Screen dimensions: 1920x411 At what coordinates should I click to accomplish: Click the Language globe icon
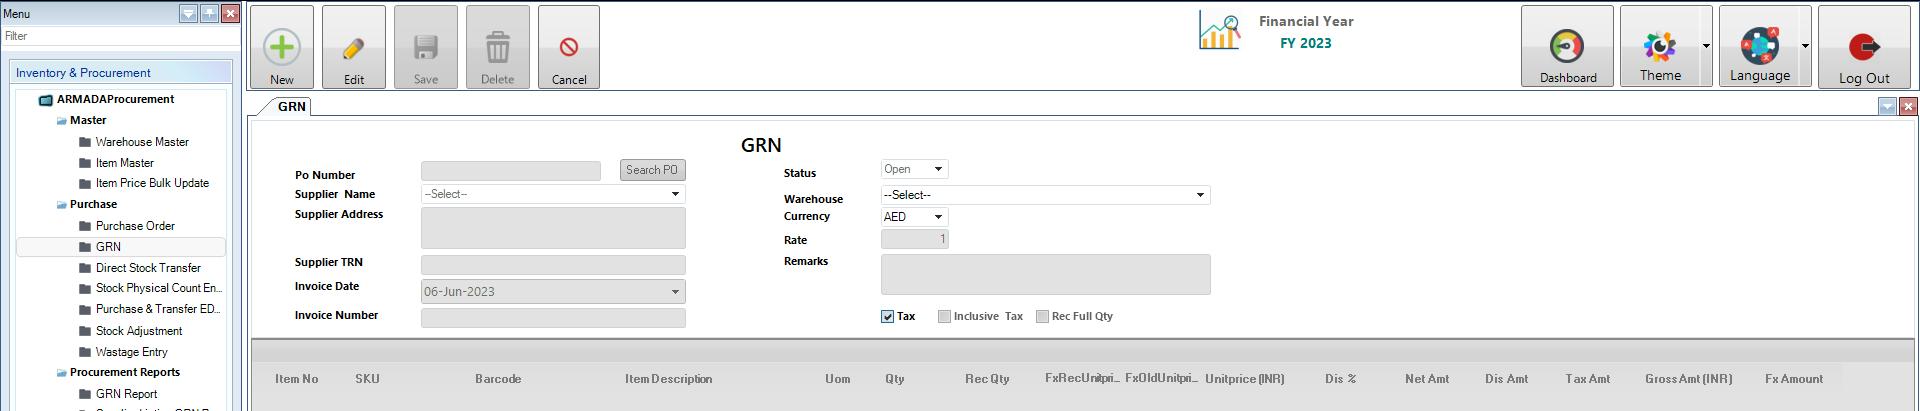(1759, 46)
